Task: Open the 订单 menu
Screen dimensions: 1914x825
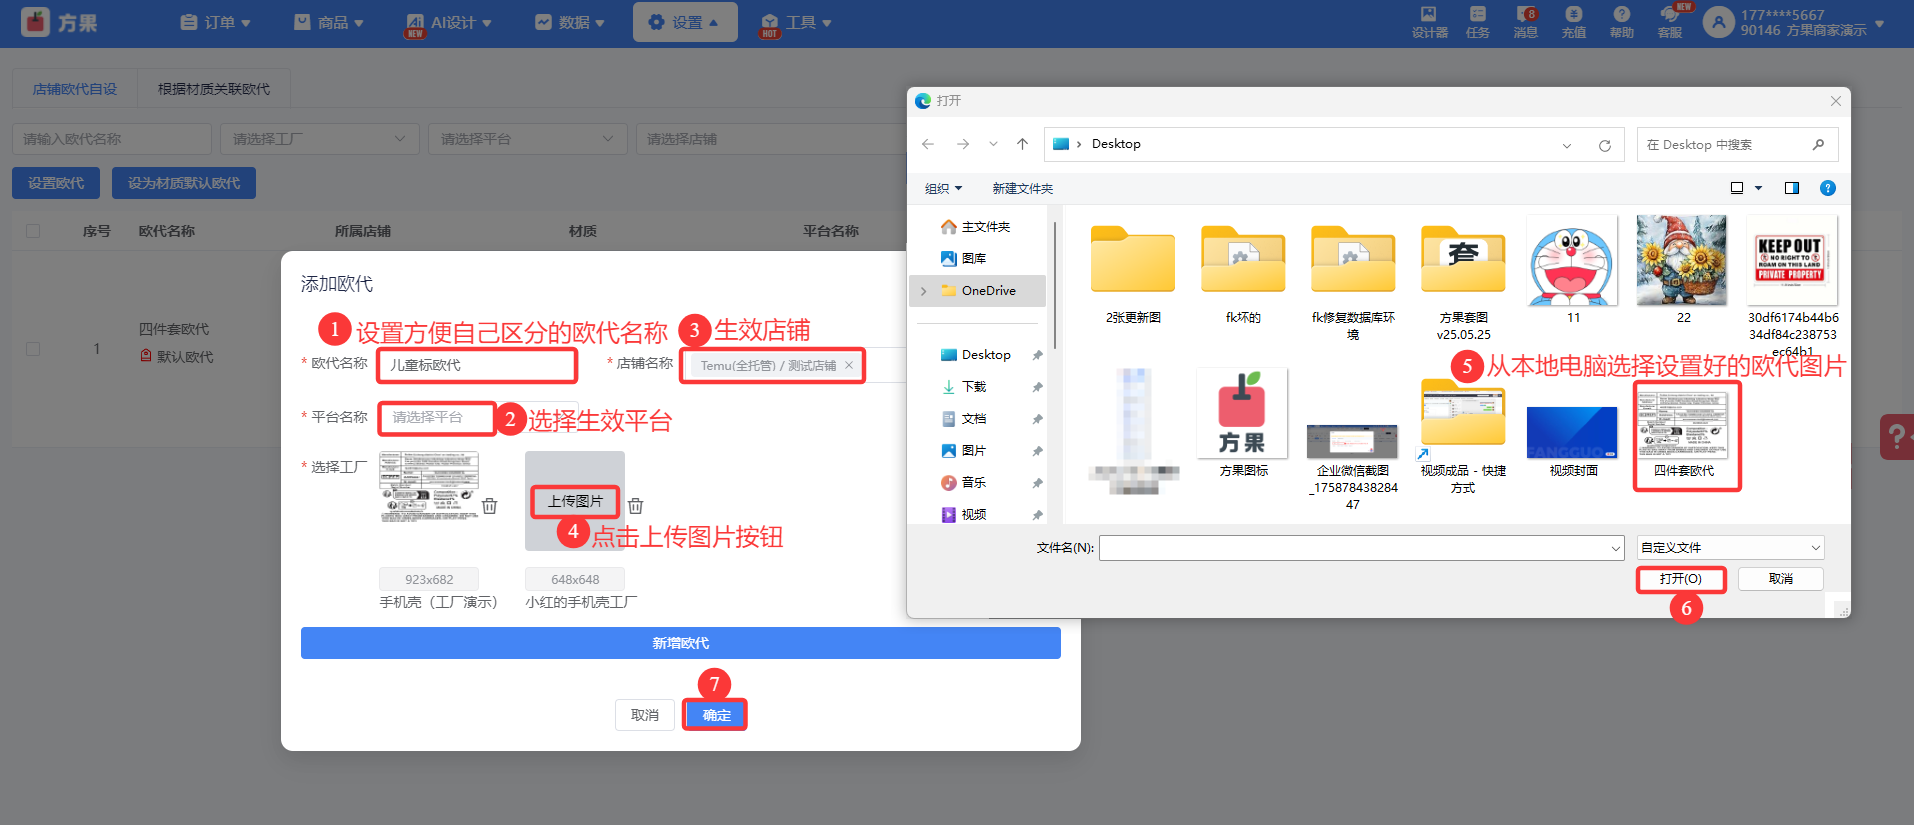Action: 215,22
